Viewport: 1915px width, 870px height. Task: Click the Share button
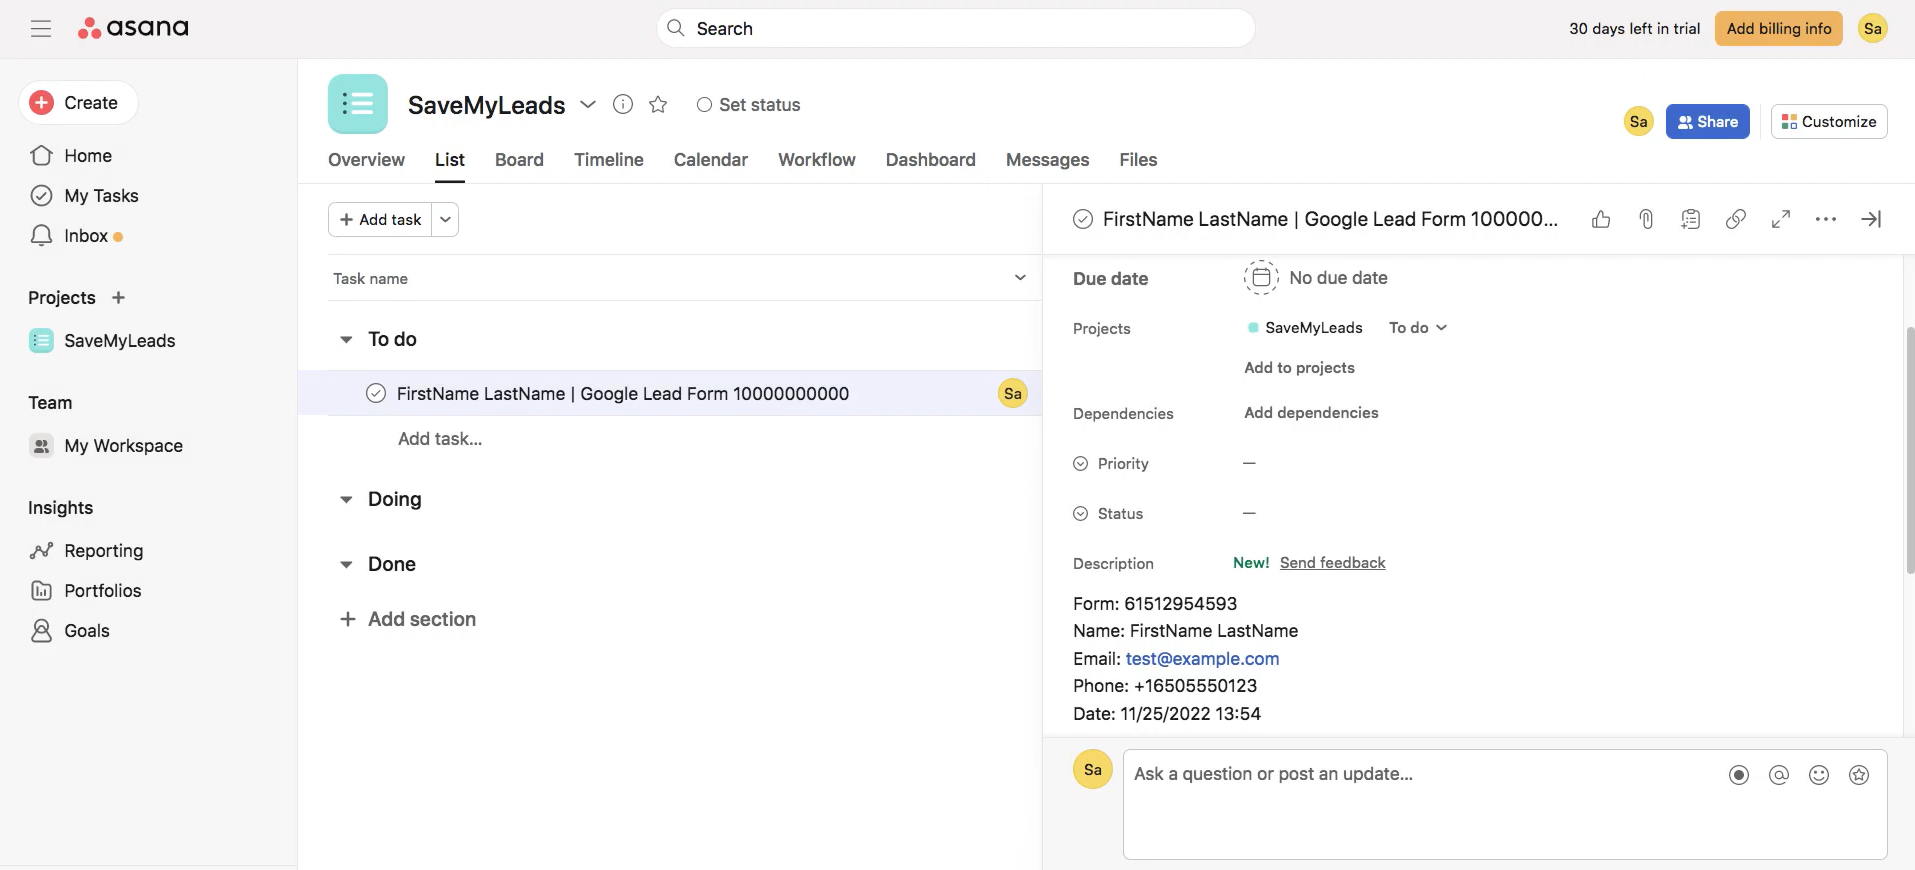pos(1707,122)
